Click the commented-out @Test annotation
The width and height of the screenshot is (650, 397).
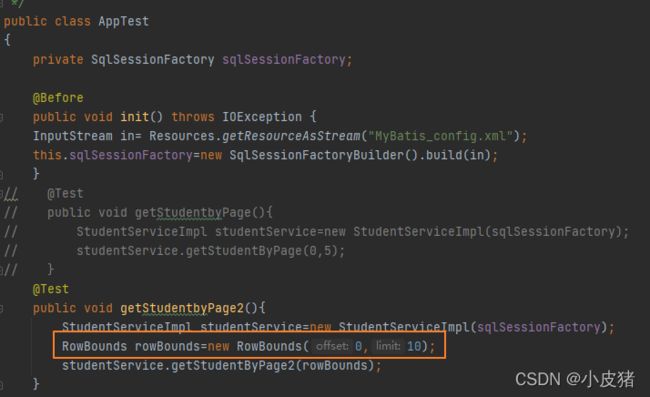tap(65, 194)
